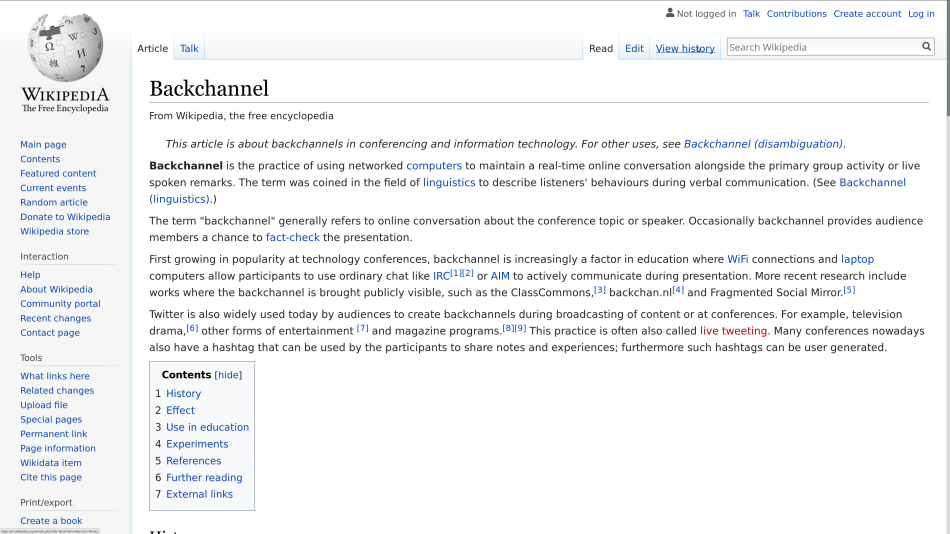Screen dimensions: 950x534
Task: Follow the computers link
Action: click(434, 166)
